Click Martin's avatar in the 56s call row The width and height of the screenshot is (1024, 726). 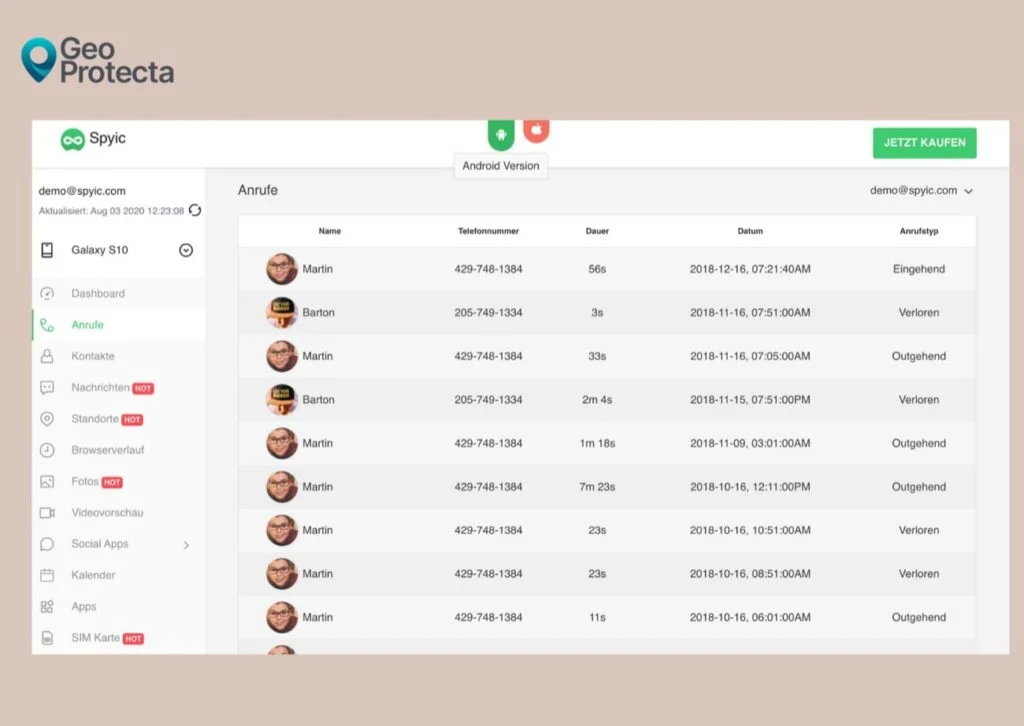pos(282,269)
